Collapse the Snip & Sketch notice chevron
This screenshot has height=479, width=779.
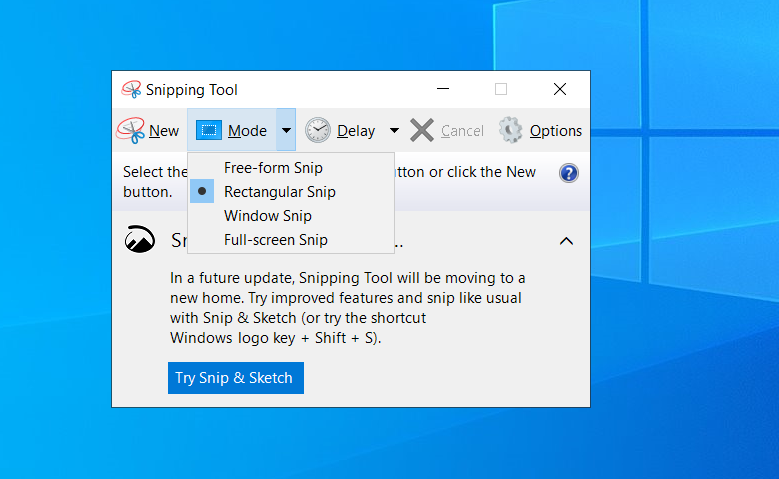pyautogui.click(x=566, y=241)
